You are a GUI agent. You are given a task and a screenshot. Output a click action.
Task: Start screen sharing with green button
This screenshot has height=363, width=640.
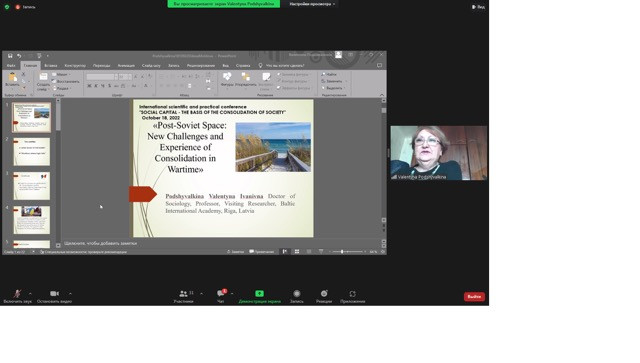pyautogui.click(x=260, y=296)
